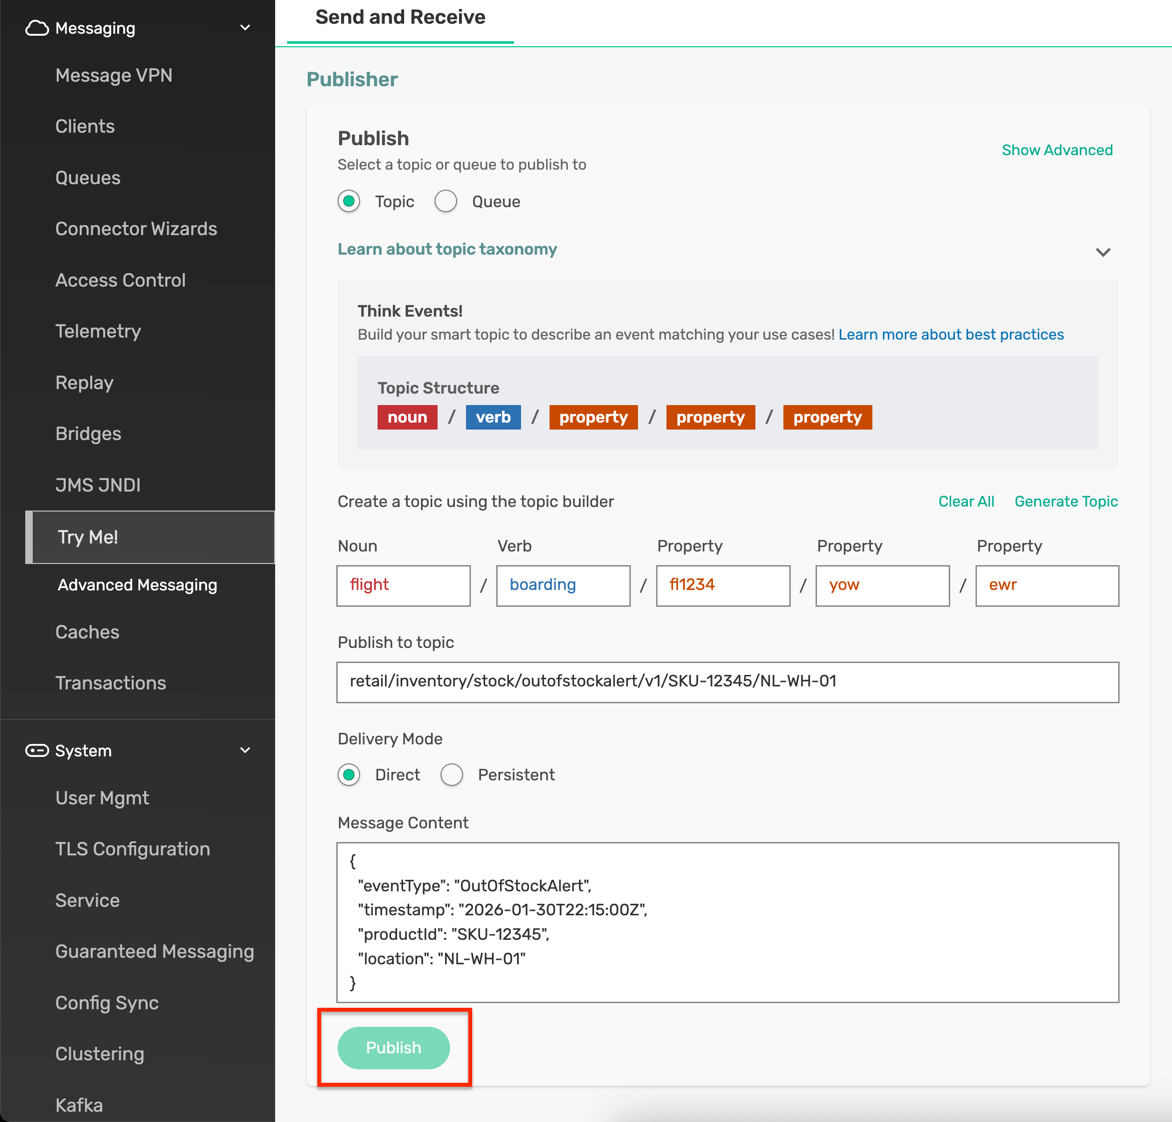This screenshot has height=1122, width=1172.
Task: Select Direct delivery mode
Action: point(349,775)
